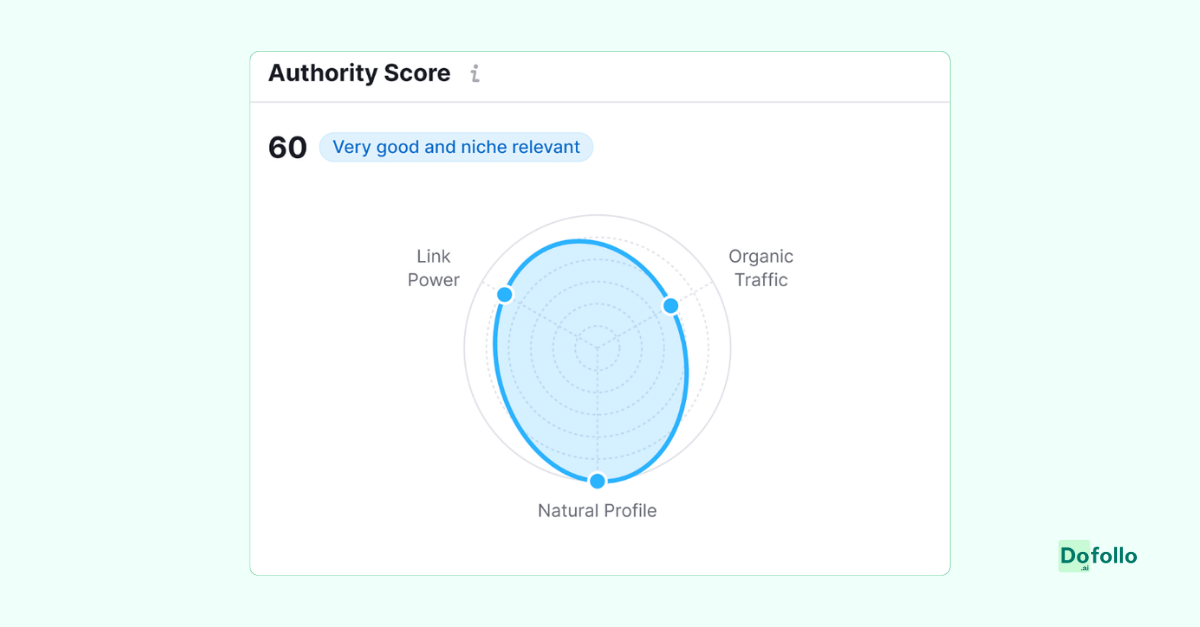
Task: Click the small .ai badge under Dofollo
Action: pyautogui.click(x=1086, y=567)
